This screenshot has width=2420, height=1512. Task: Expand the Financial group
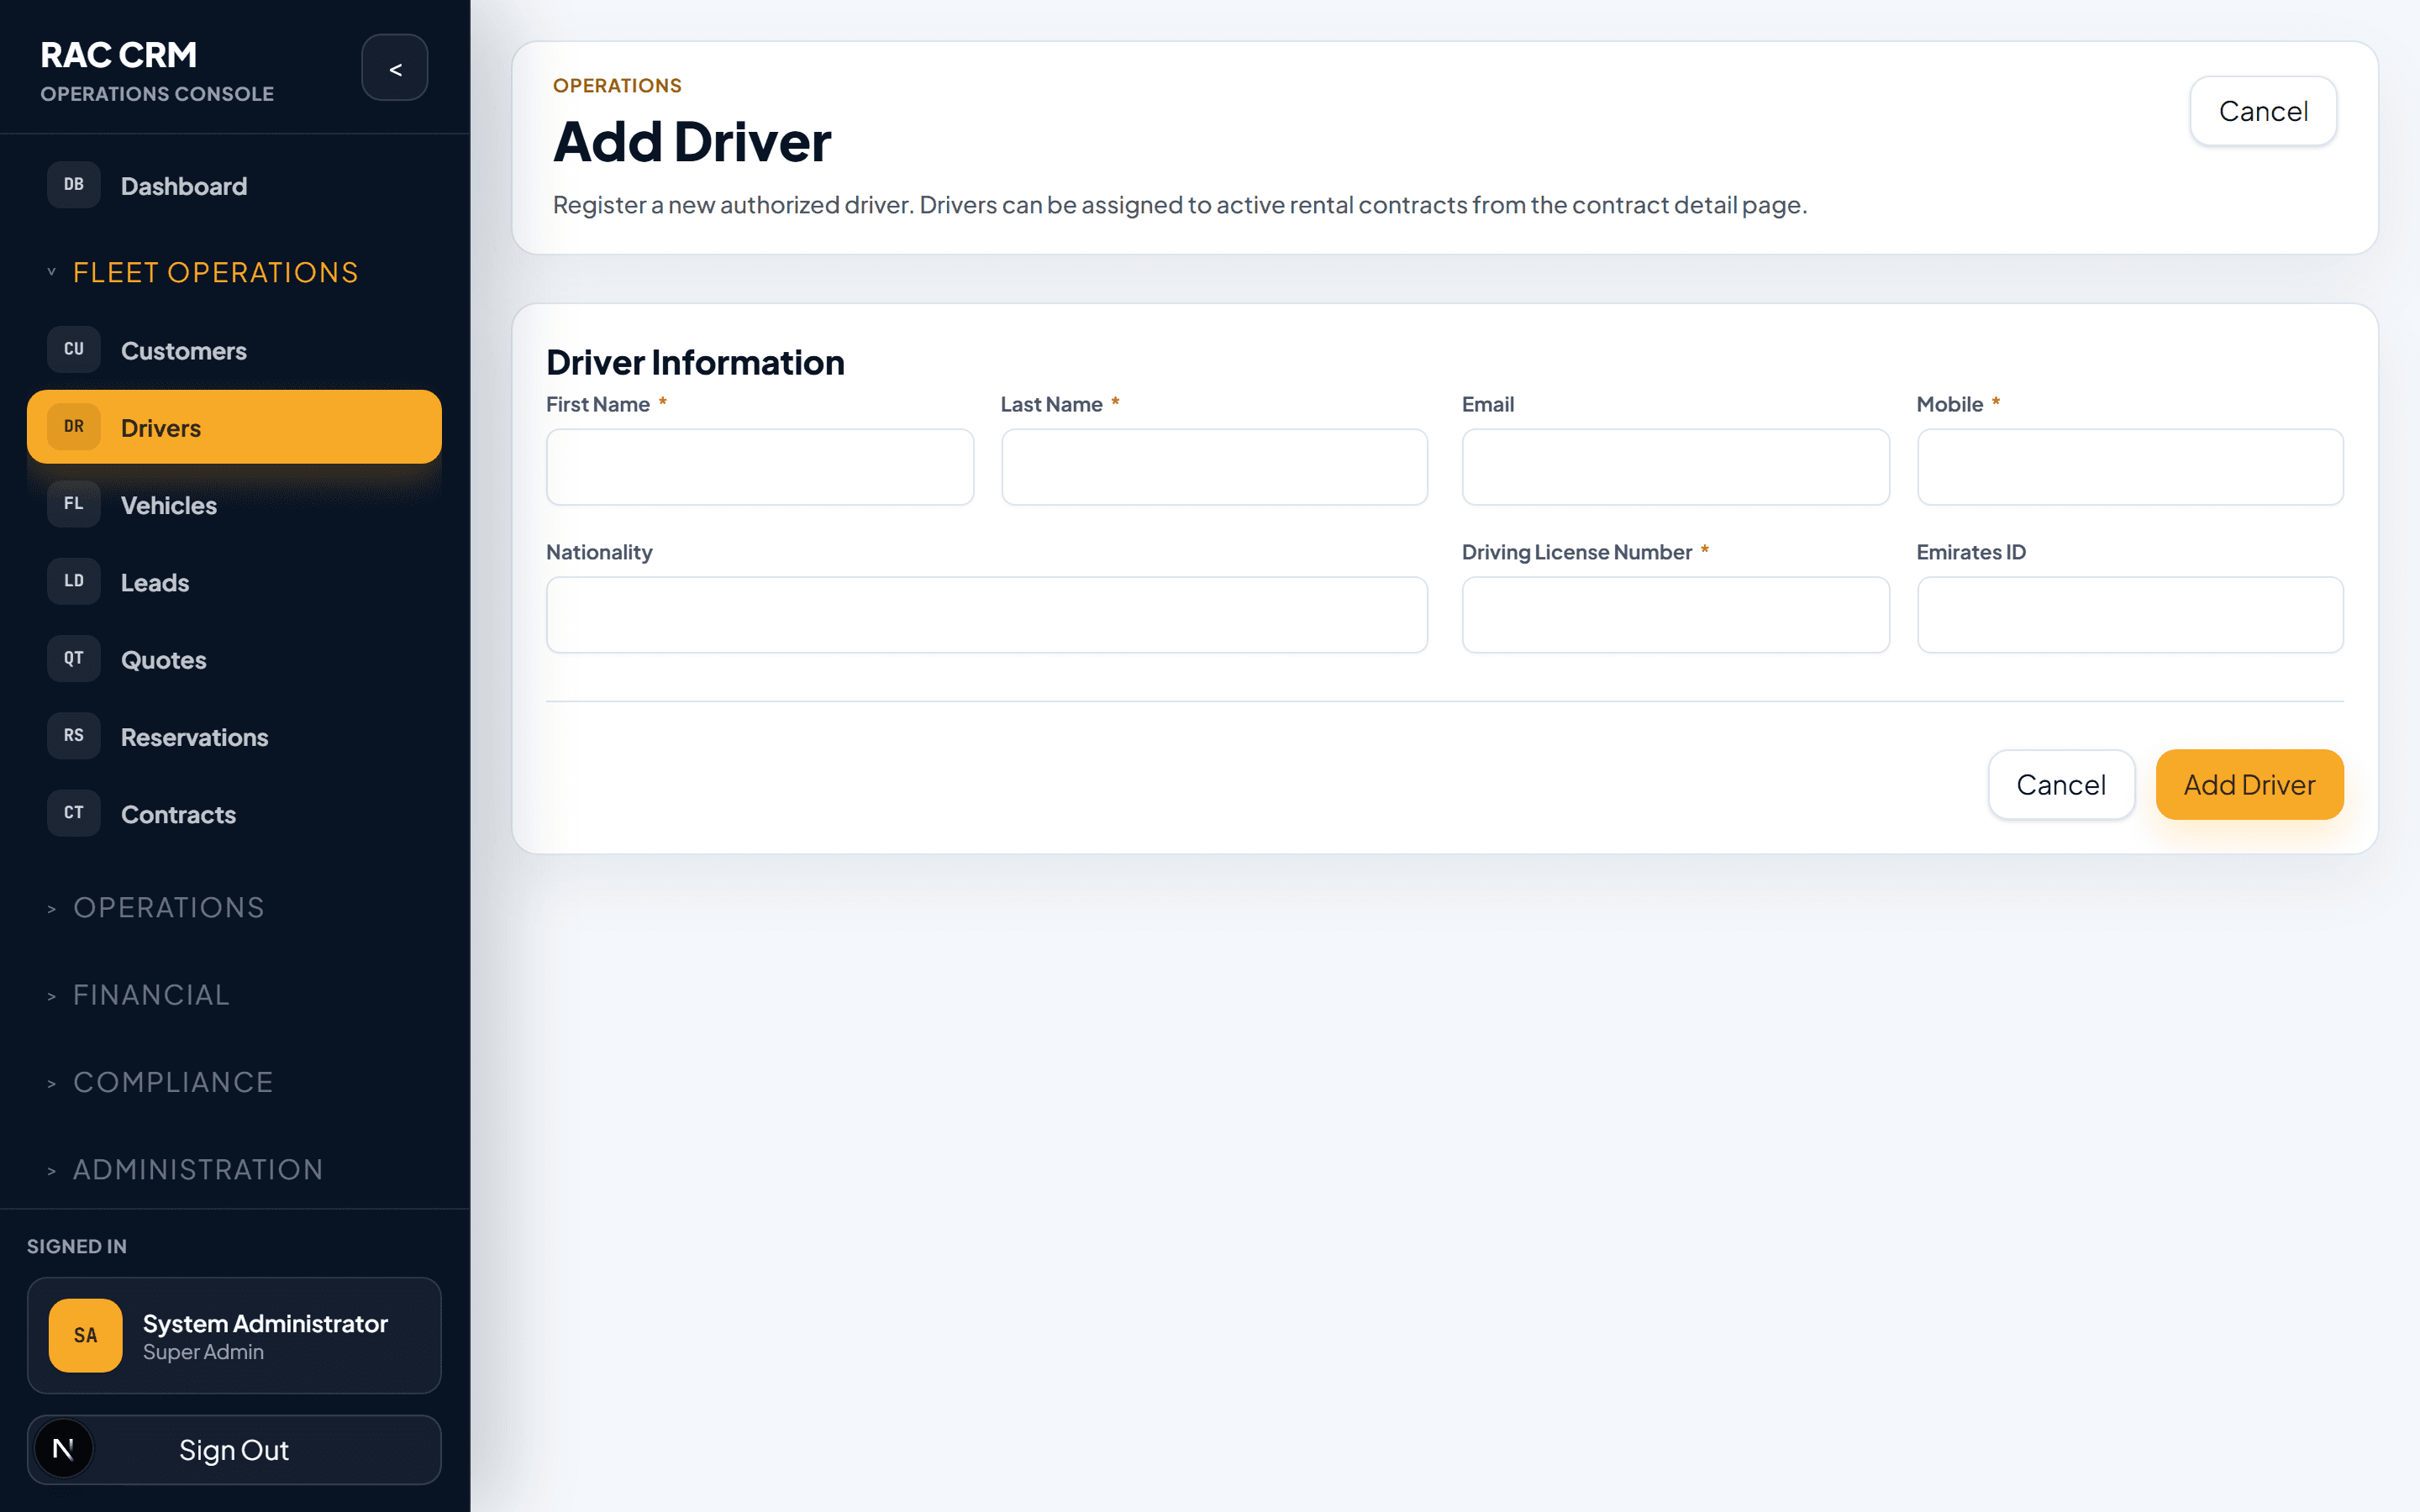pos(138,995)
